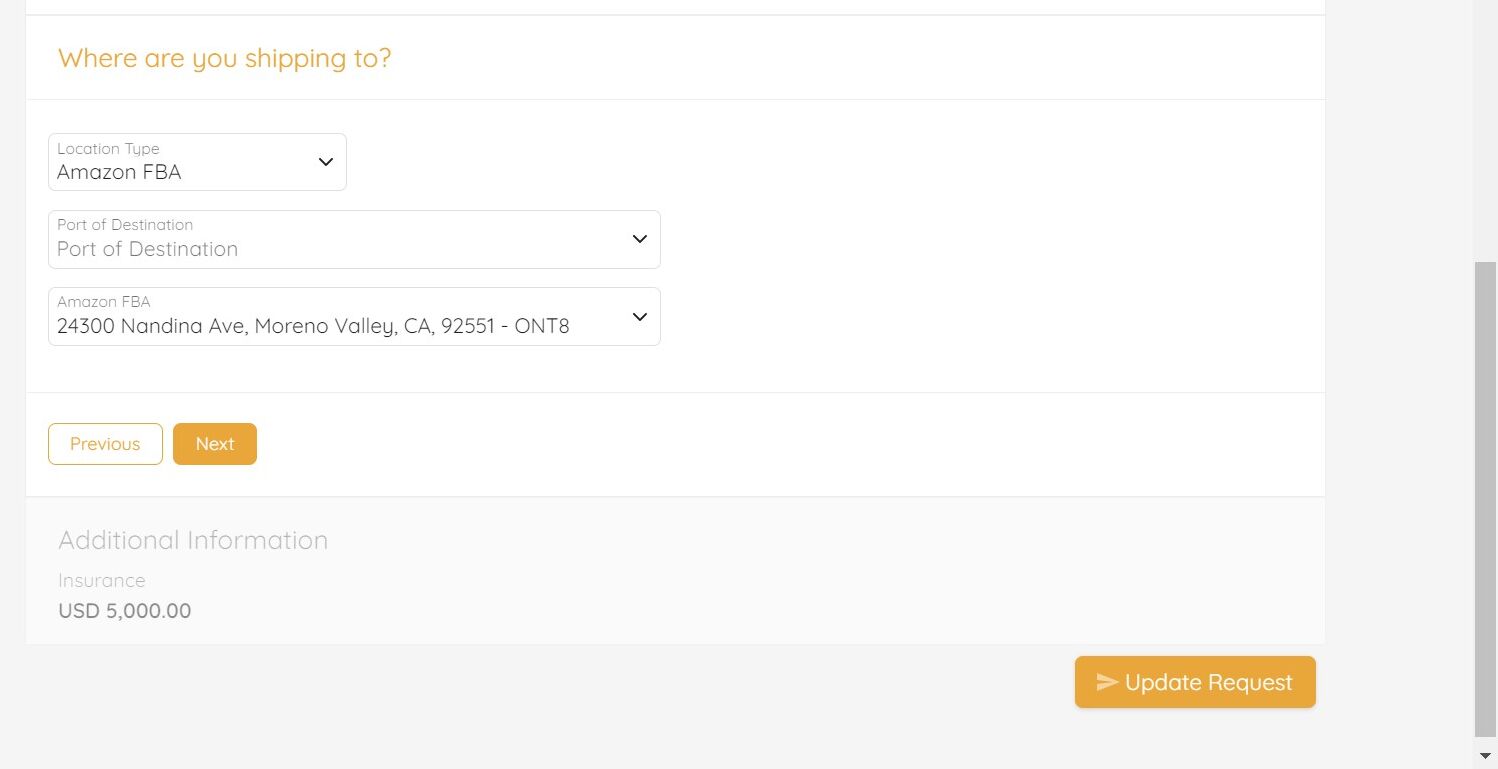Click the selected address text 24300 Nandina Ave
Image resolution: width=1498 pixels, height=769 pixels.
(x=313, y=326)
